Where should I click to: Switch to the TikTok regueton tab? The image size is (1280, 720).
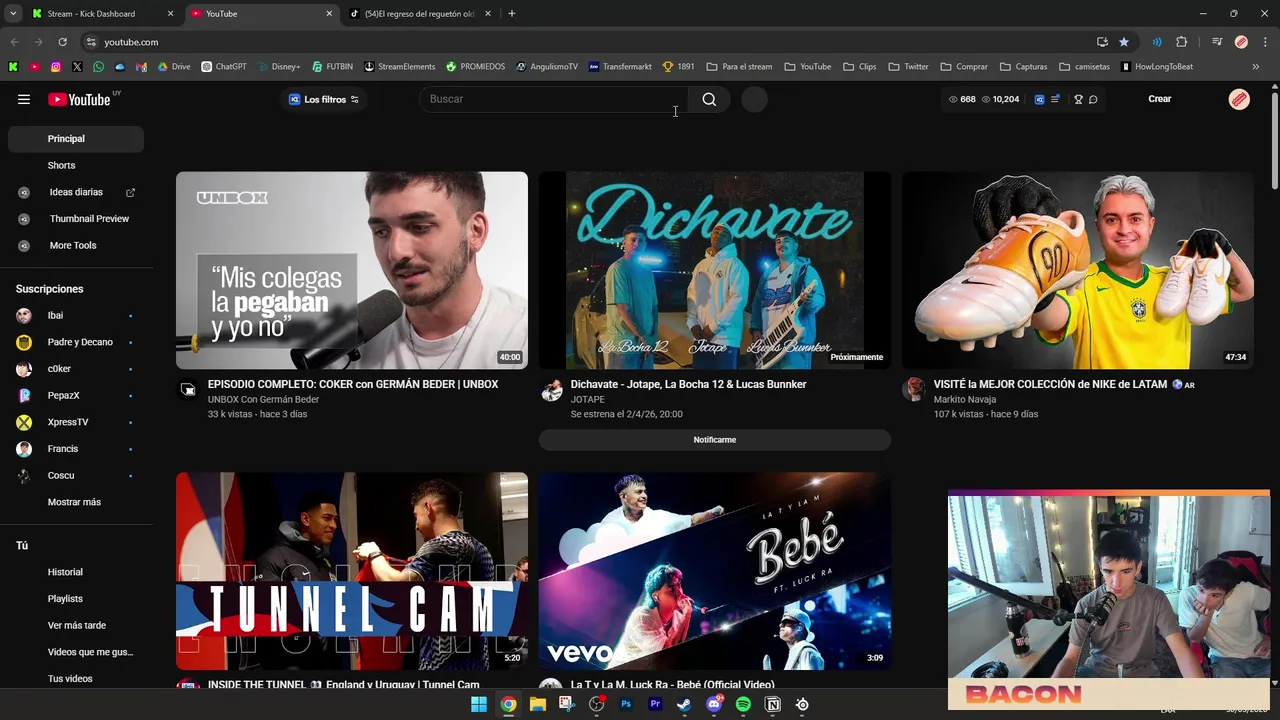pos(420,14)
